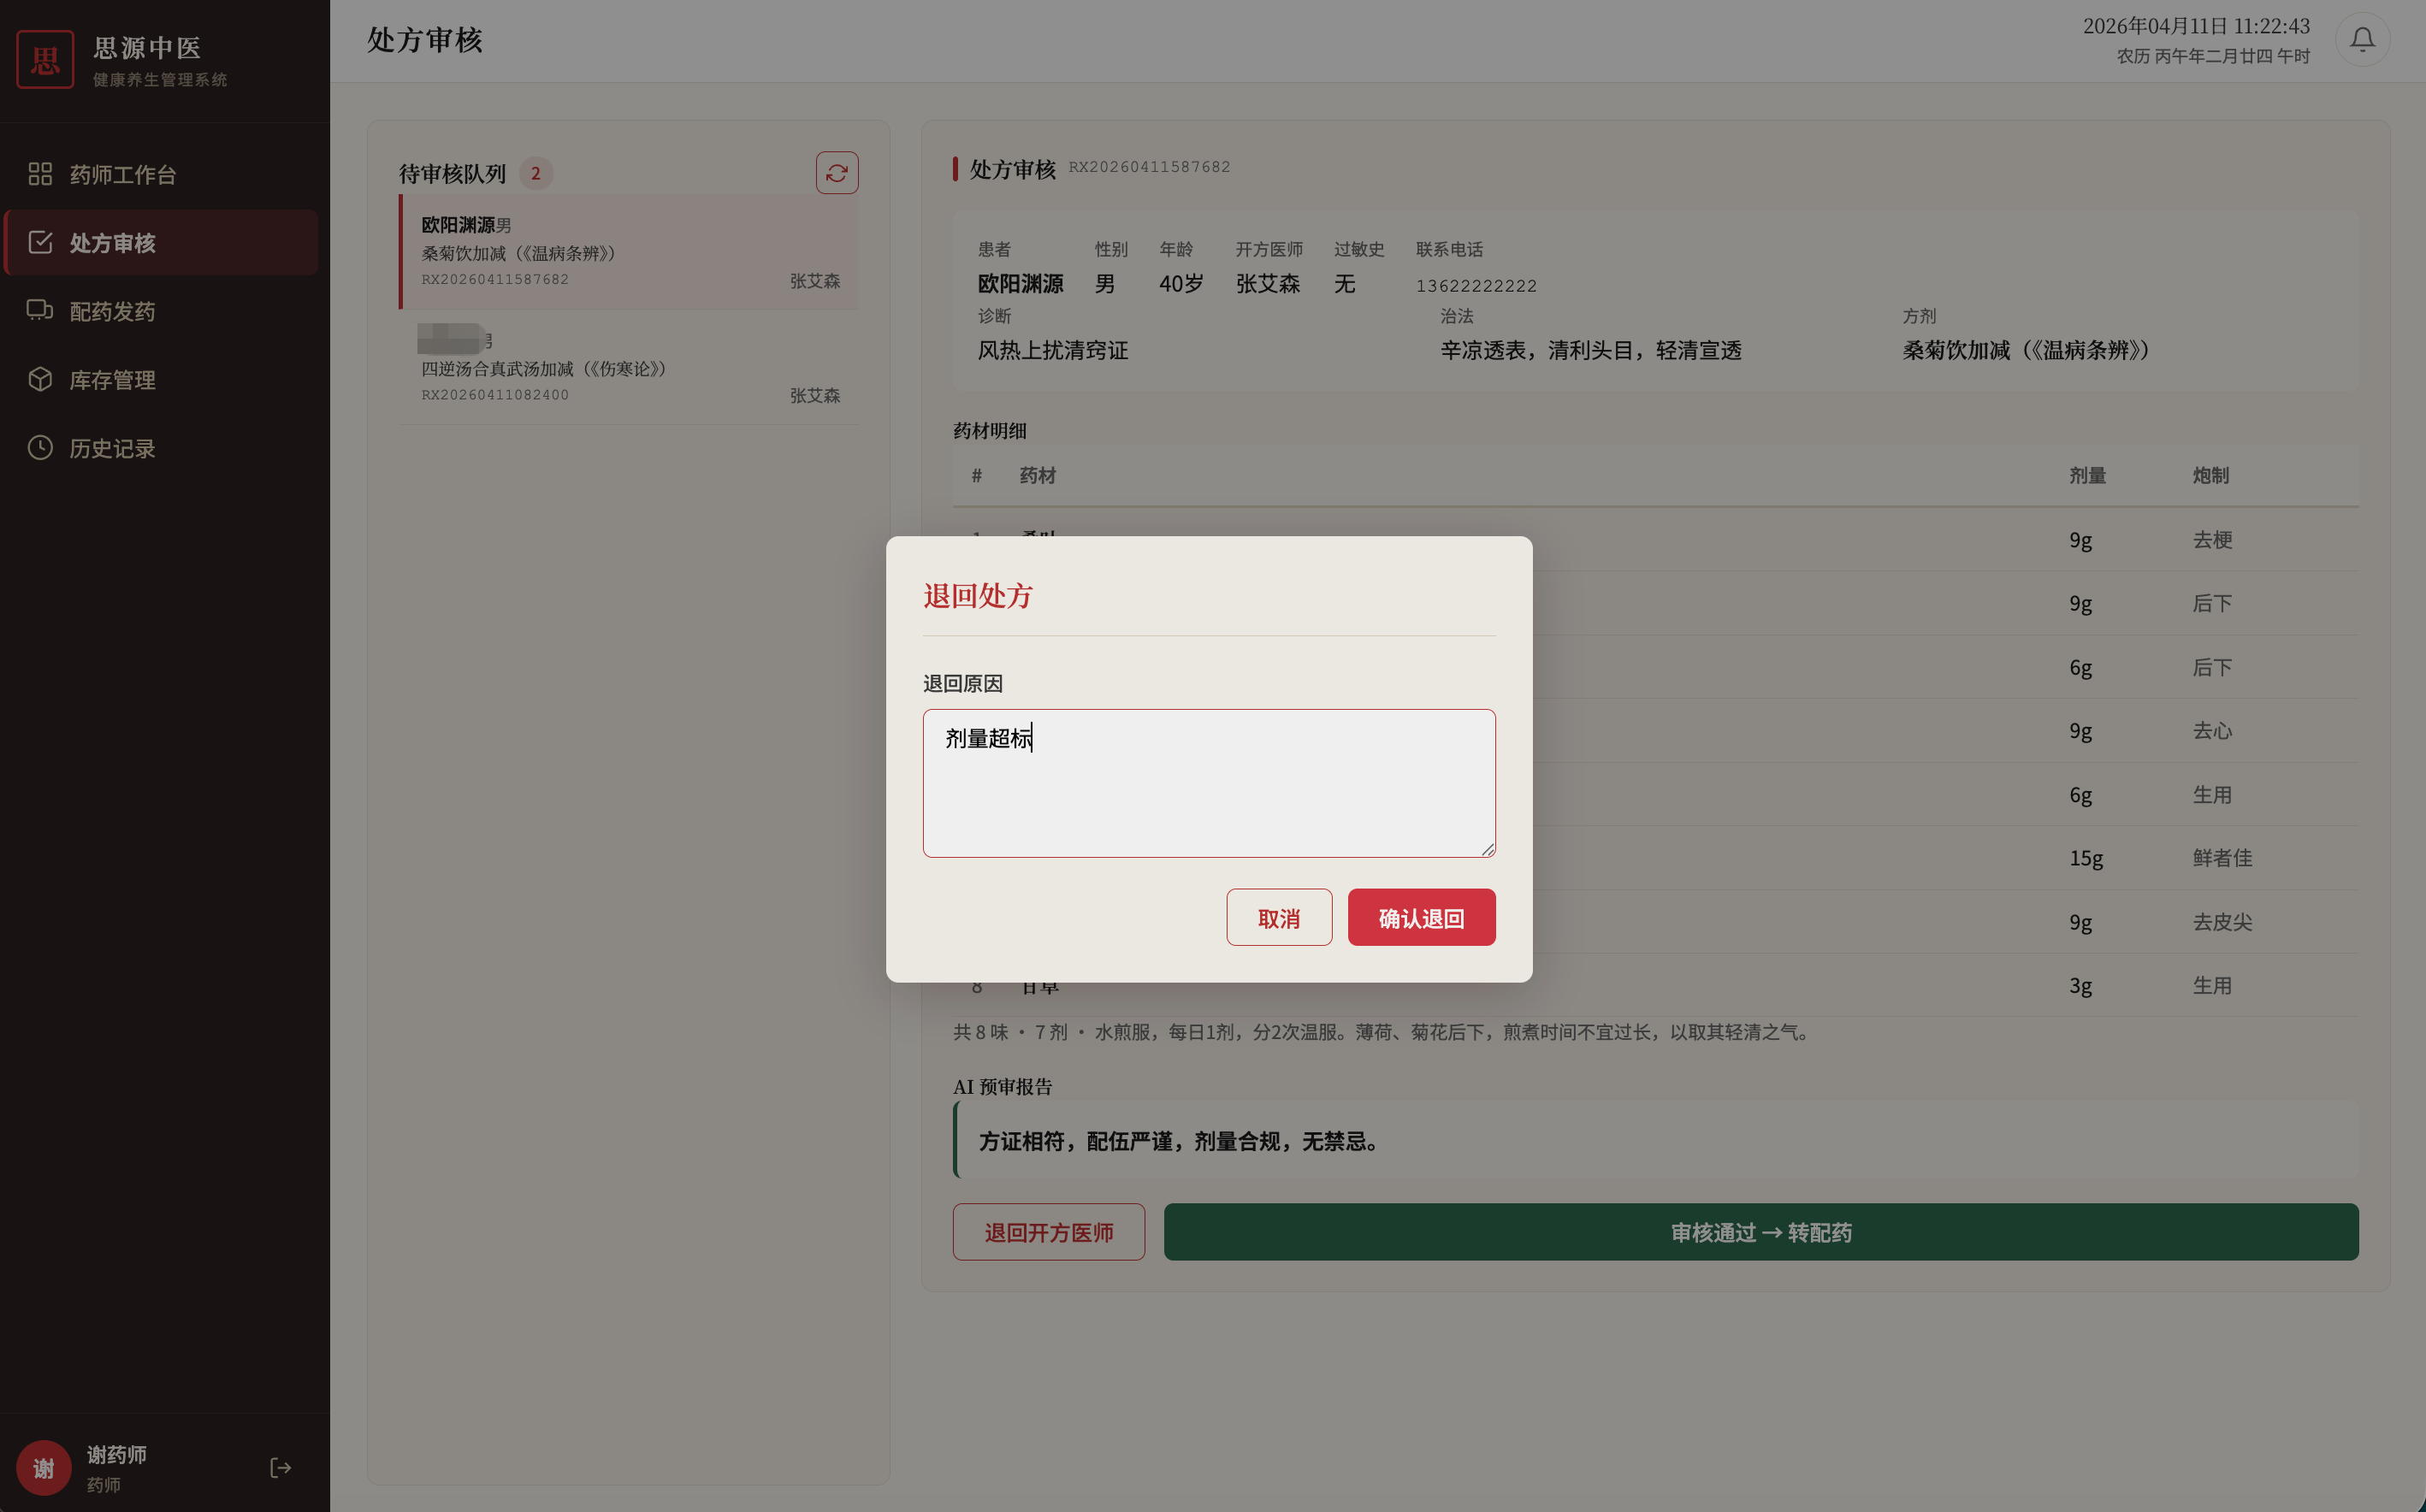Click the 配药发药 sidebar icon
Viewport: 2426px width, 1512px height.
point(40,311)
